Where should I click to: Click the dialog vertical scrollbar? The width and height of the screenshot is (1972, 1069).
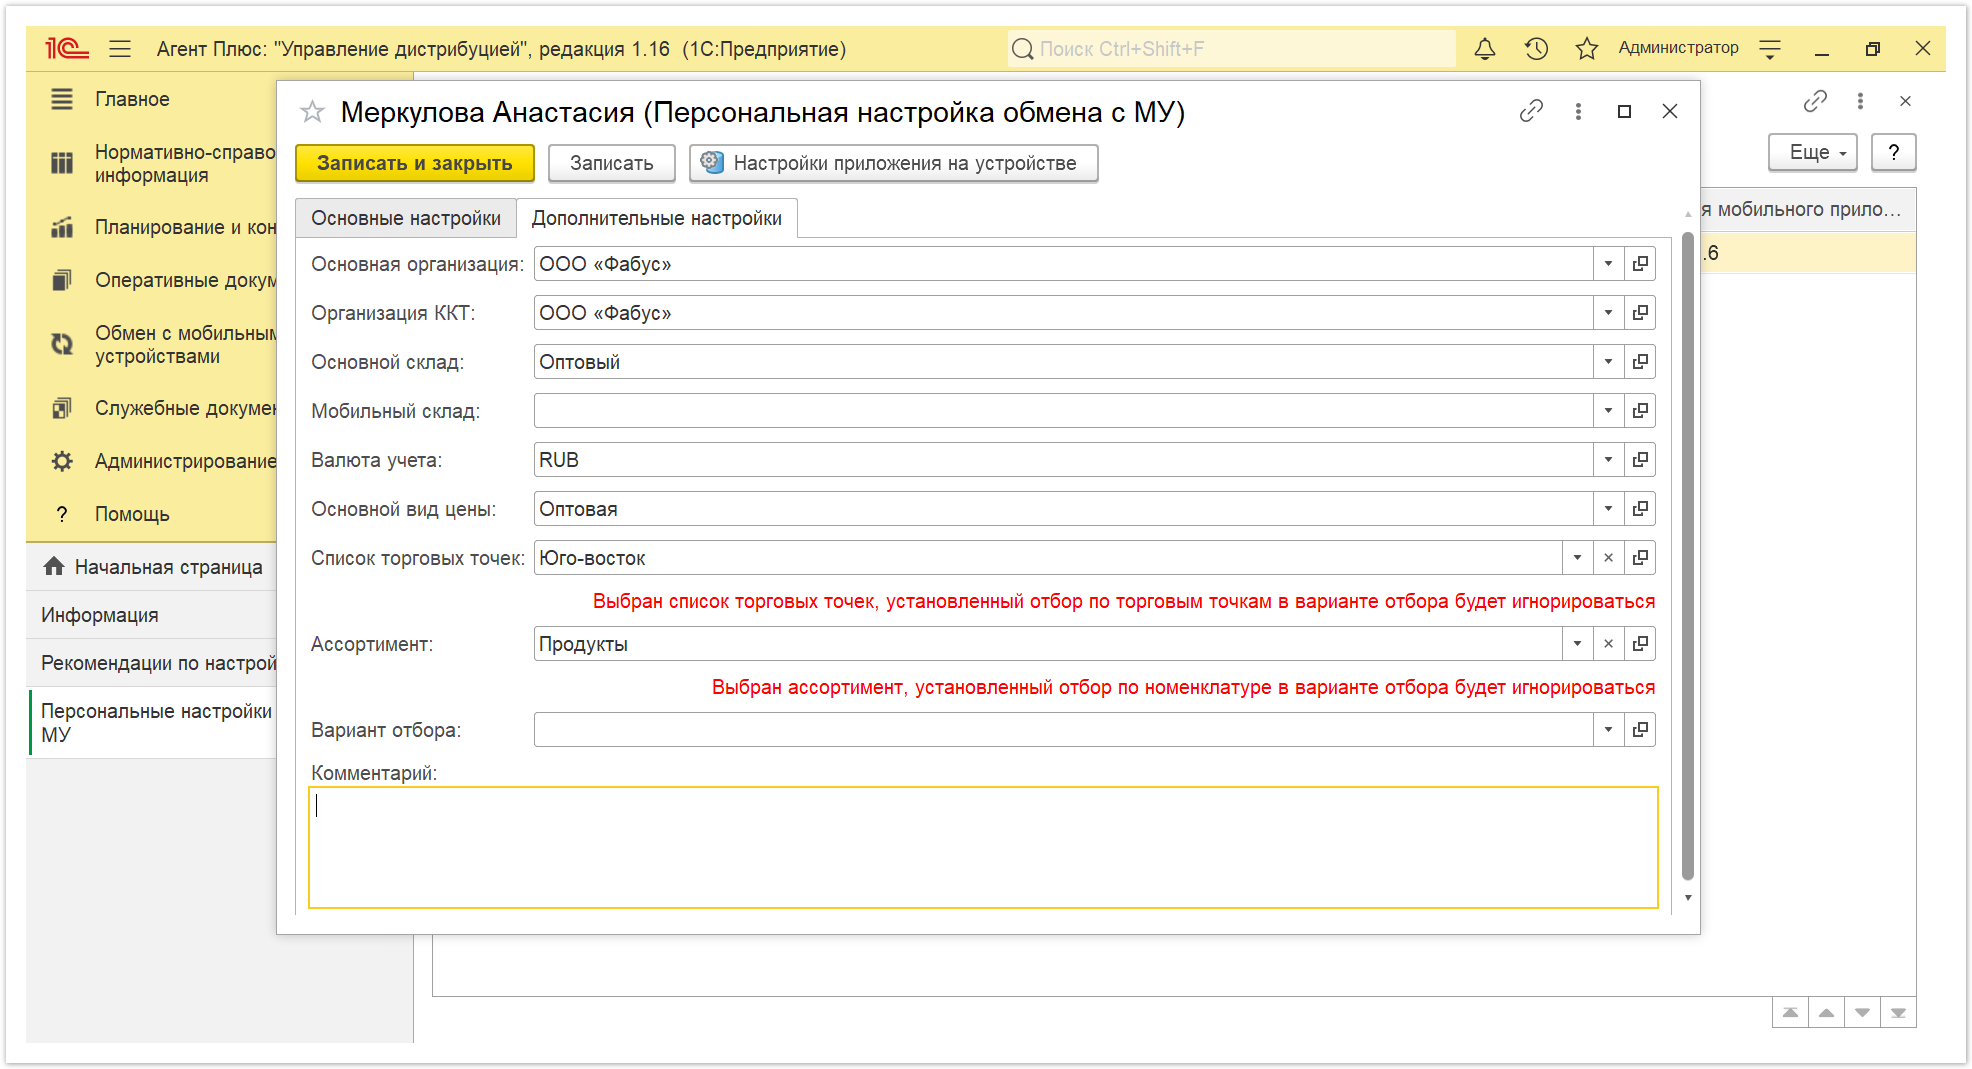pyautogui.click(x=1687, y=555)
